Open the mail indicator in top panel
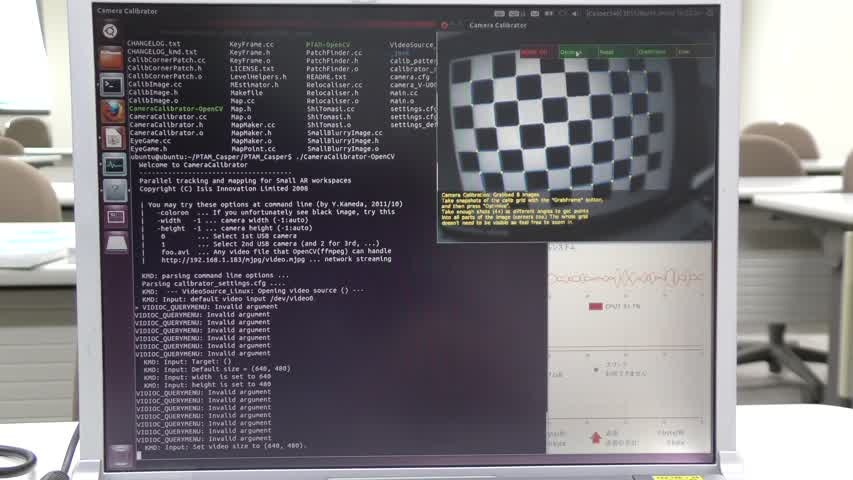The height and width of the screenshot is (480, 853). 535,13
